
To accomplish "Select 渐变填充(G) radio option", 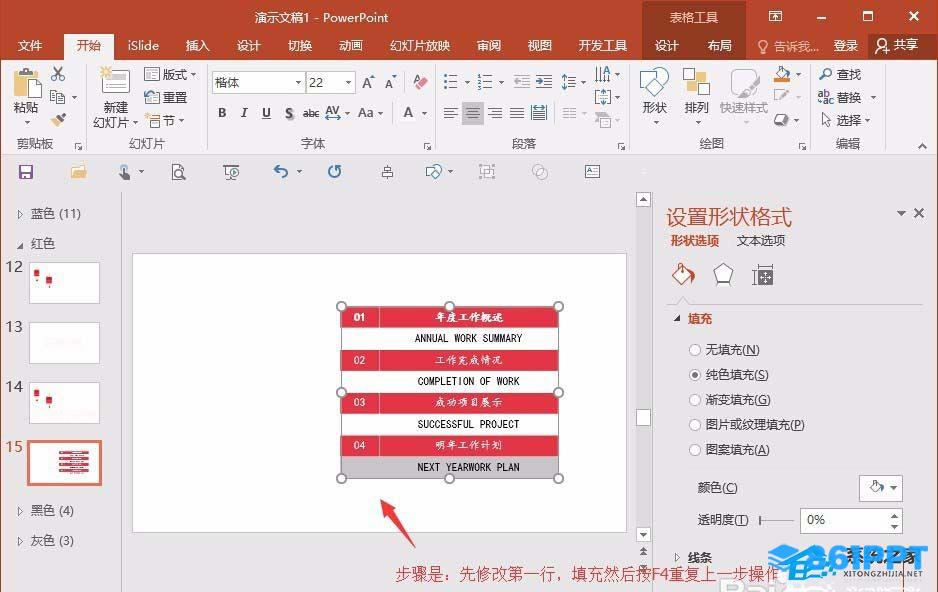I will [695, 400].
